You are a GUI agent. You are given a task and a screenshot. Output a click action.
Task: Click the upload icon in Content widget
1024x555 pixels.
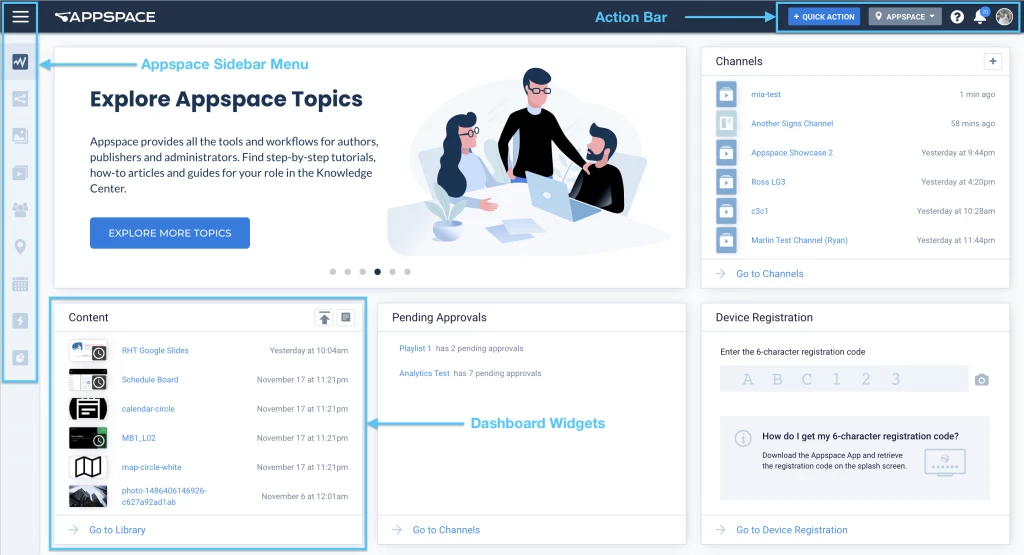tap(325, 318)
